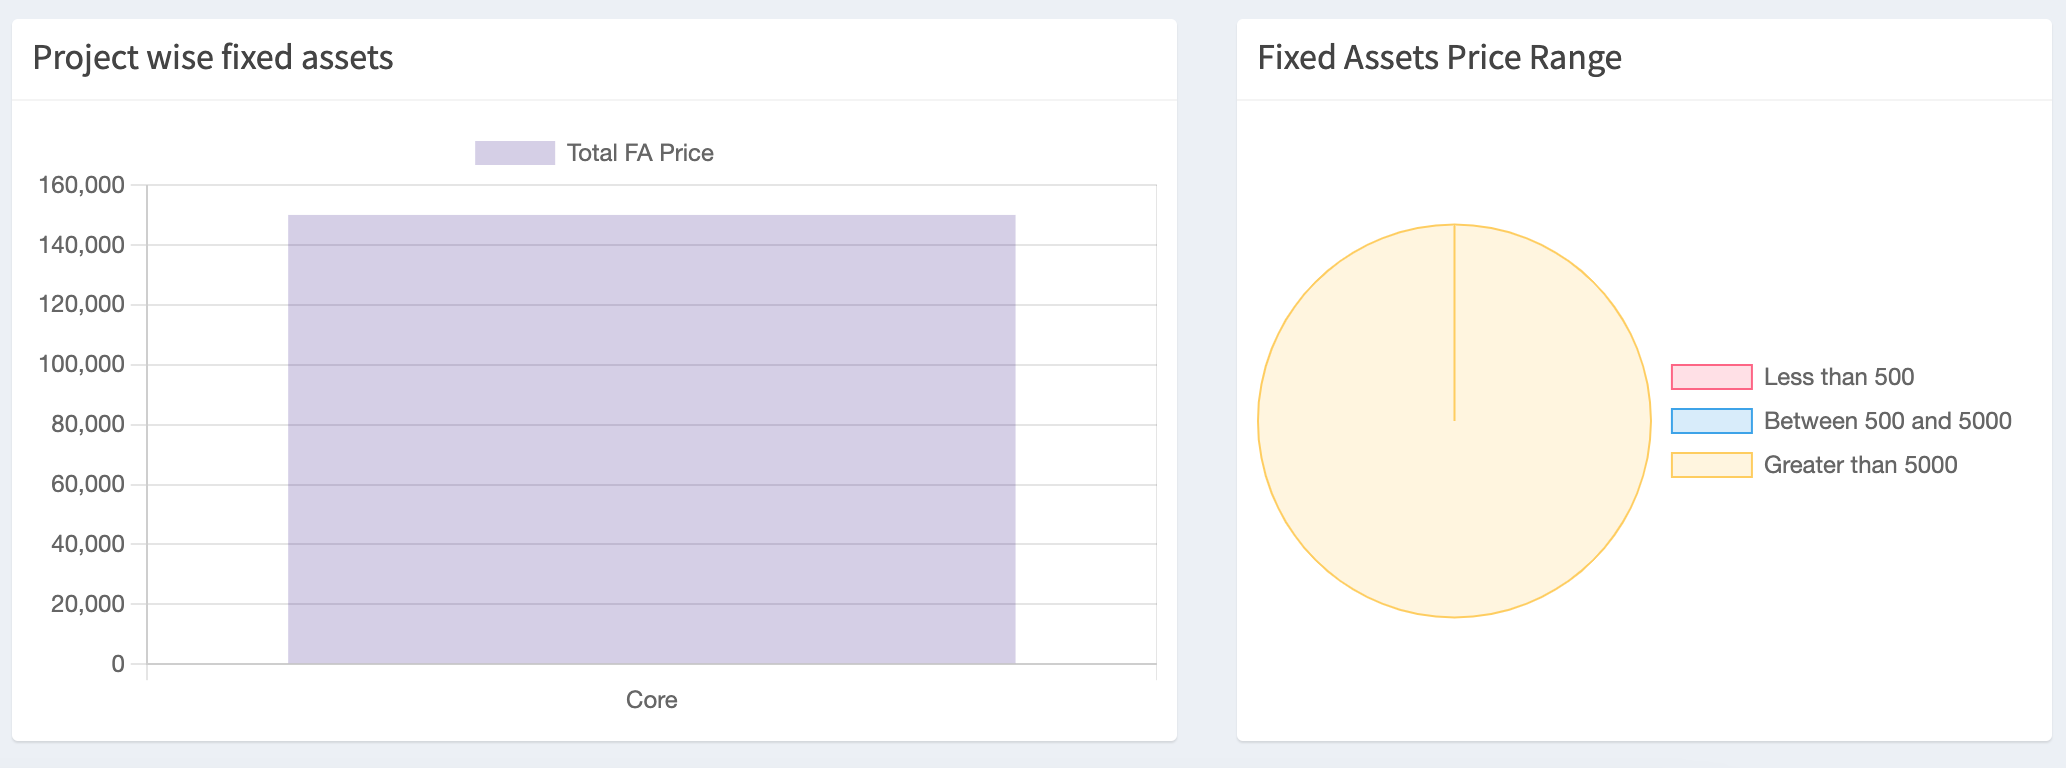
Task: Click the Less than 500 legend text
Action: click(x=1838, y=377)
